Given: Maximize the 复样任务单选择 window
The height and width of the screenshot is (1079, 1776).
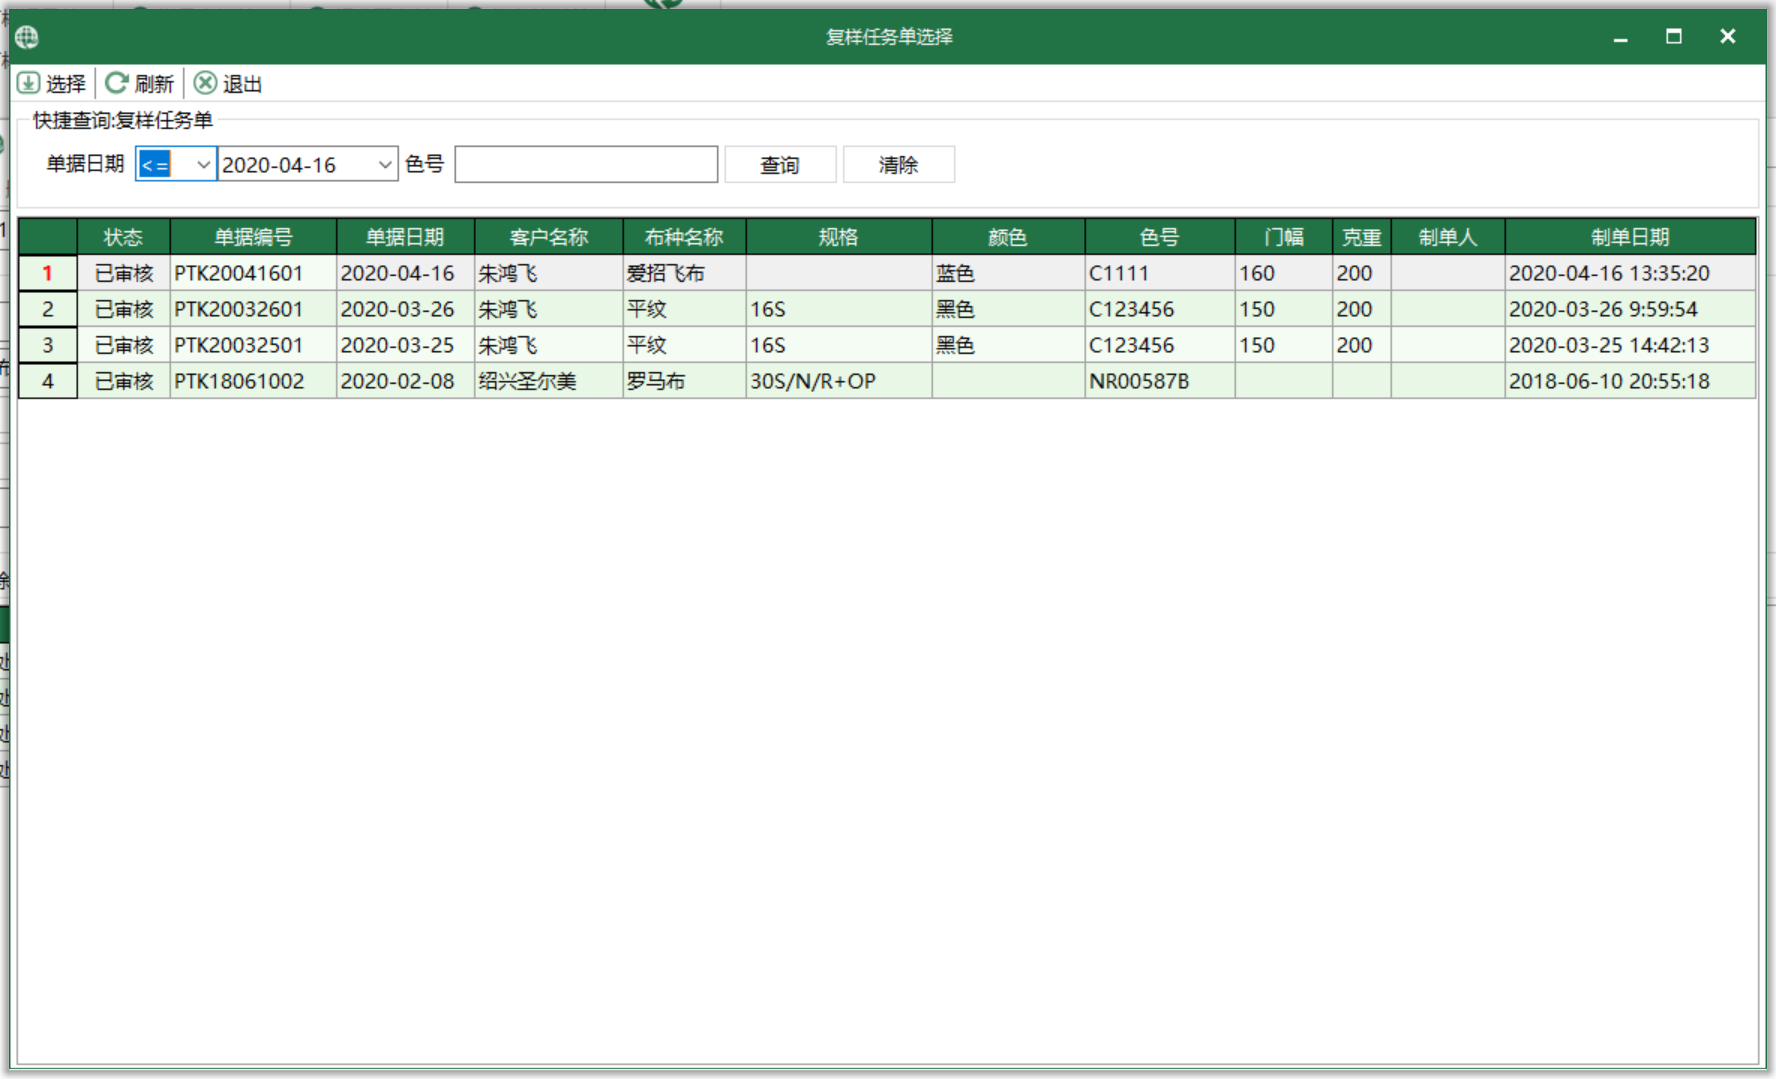Looking at the screenshot, I should pos(1674,37).
